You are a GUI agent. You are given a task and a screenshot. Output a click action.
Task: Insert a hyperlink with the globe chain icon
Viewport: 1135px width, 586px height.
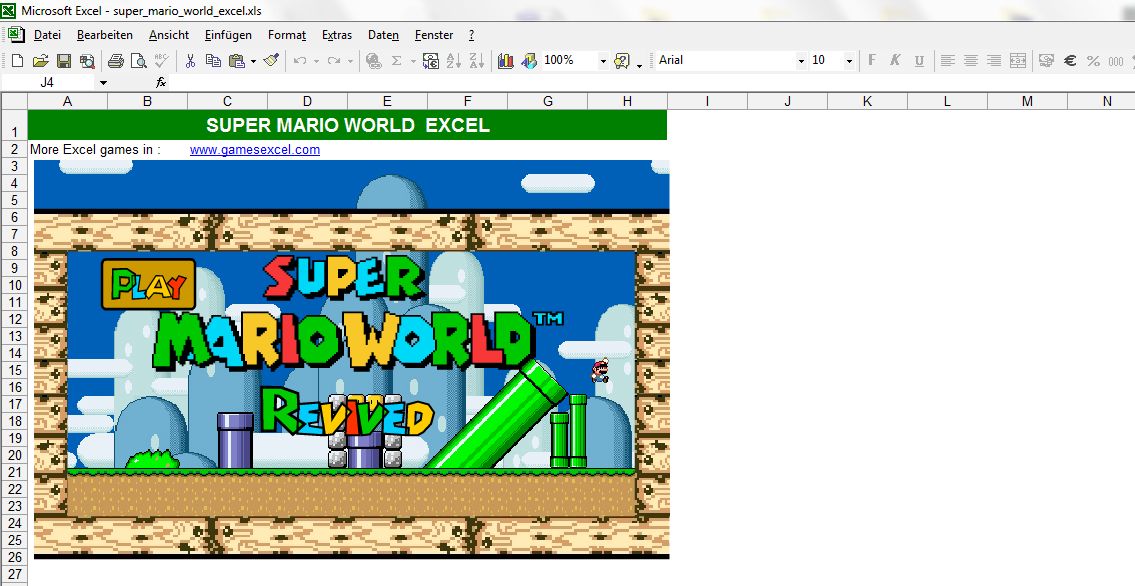click(374, 61)
